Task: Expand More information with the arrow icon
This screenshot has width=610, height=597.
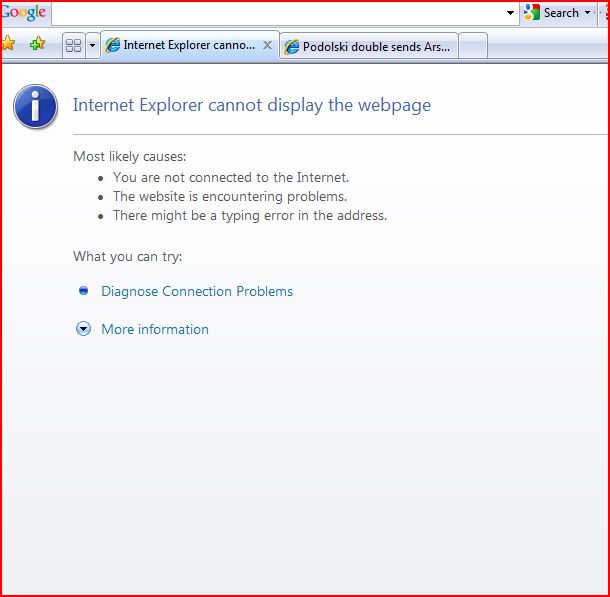Action: click(x=83, y=329)
